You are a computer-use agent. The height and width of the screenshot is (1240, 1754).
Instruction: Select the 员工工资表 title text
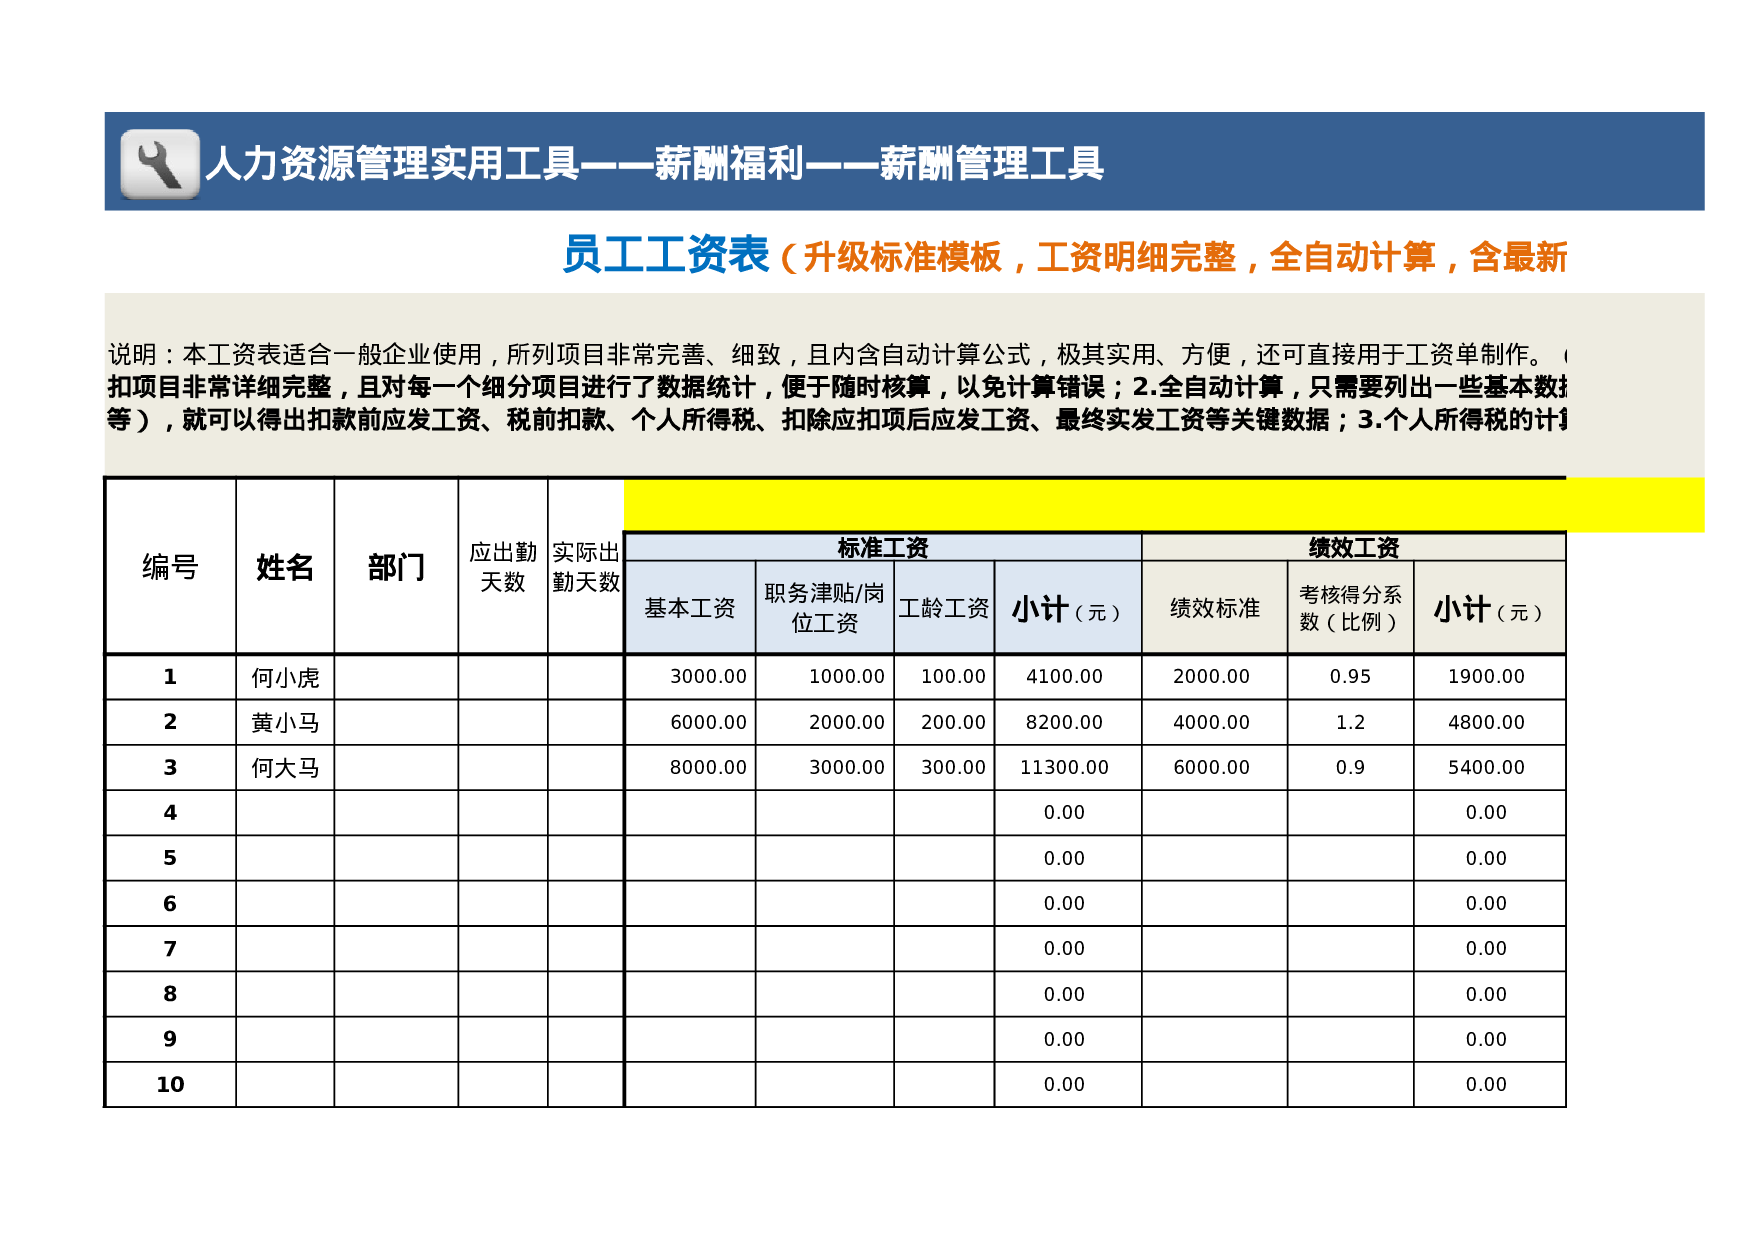coord(665,256)
